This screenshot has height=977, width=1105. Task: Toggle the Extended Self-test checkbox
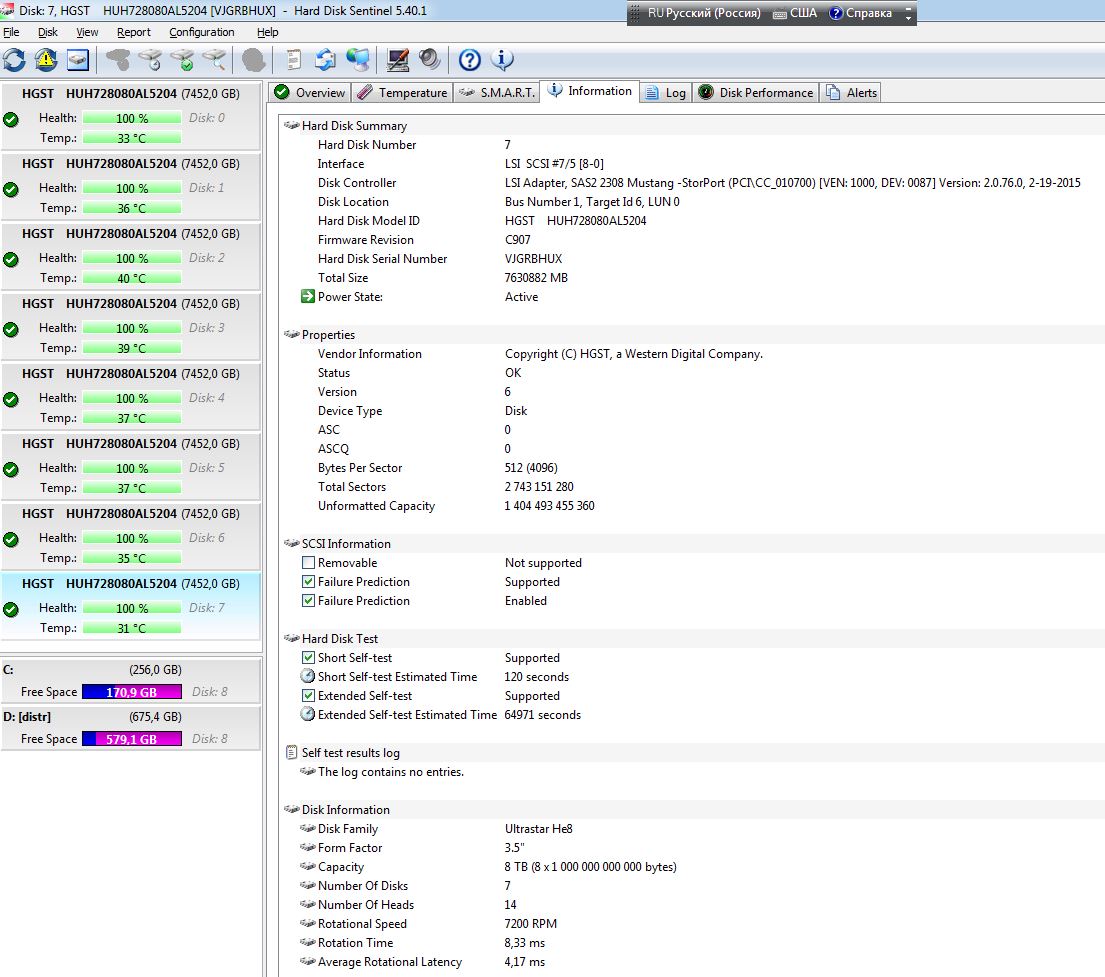(x=308, y=696)
